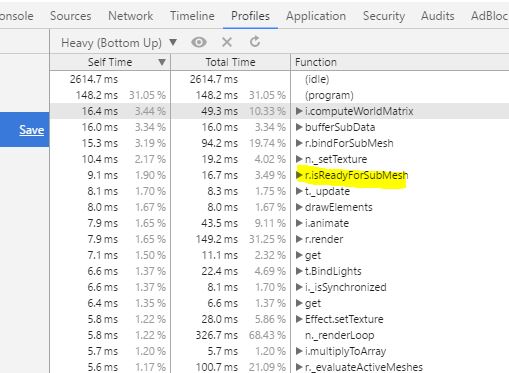This screenshot has width=509, height=373.
Task: Click the 49.3 ms total time cell
Action: pos(219,111)
